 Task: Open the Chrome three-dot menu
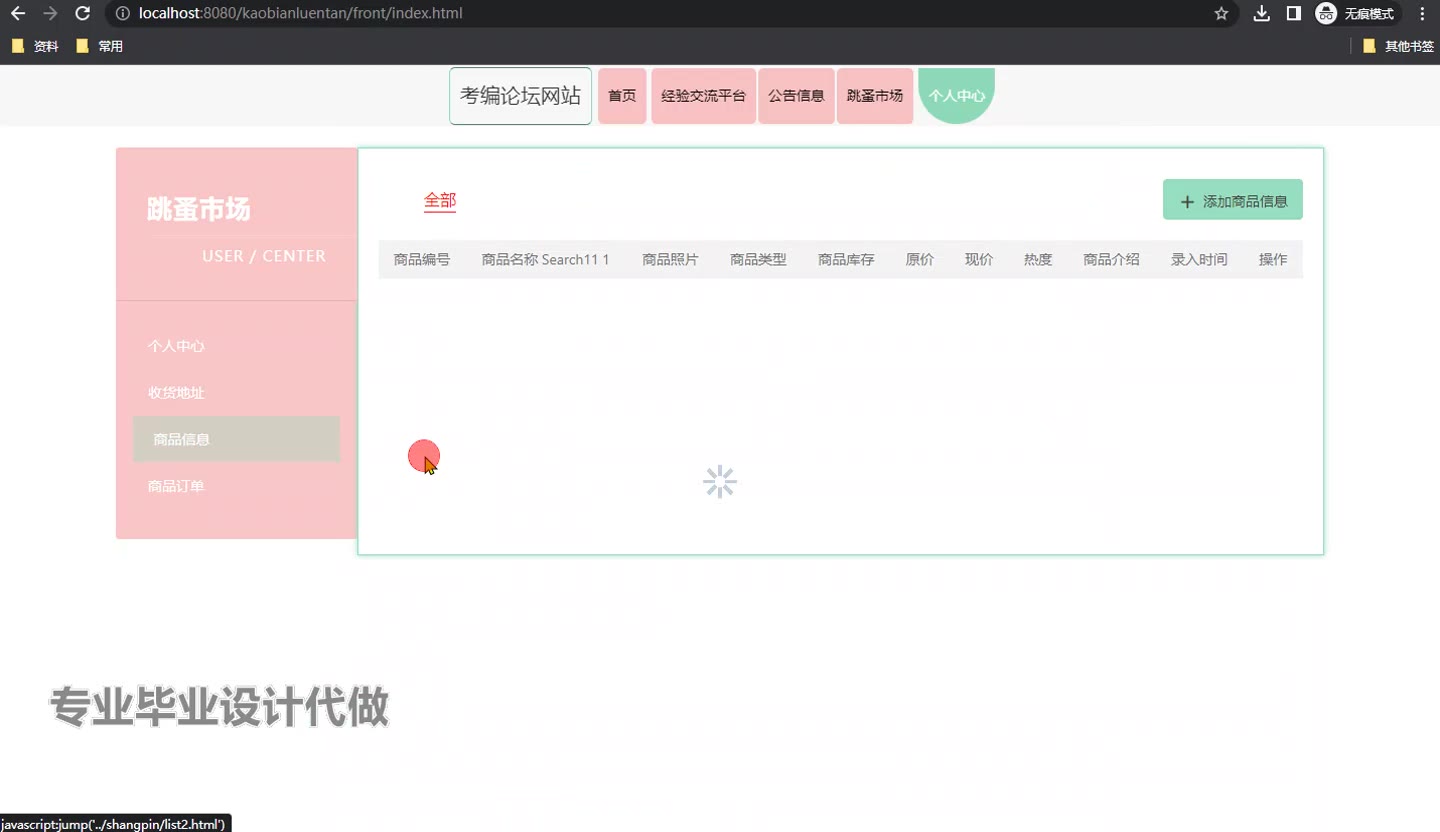(1423, 14)
